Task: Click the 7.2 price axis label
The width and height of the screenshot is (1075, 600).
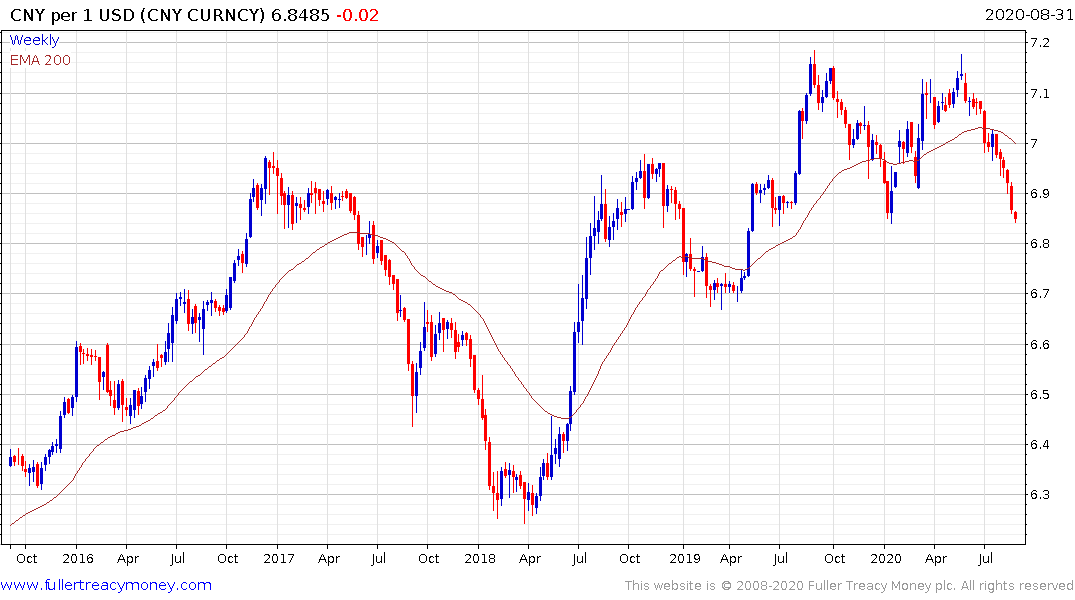Action: (x=1039, y=43)
